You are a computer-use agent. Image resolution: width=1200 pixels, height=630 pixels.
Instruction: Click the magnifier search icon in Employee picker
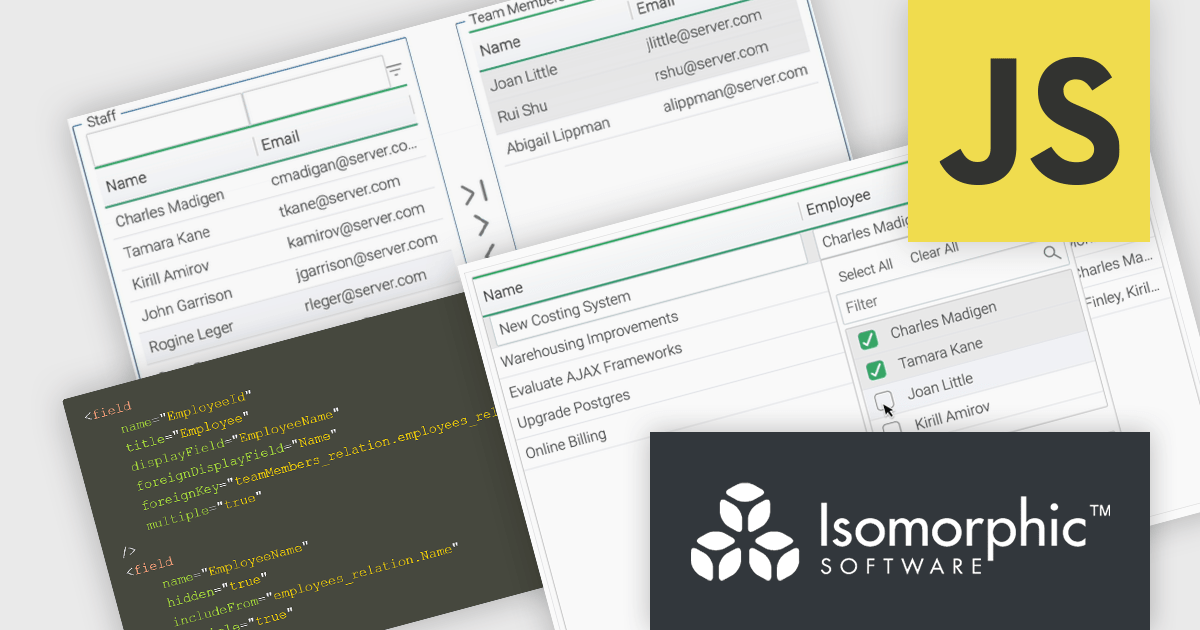coord(1051,253)
